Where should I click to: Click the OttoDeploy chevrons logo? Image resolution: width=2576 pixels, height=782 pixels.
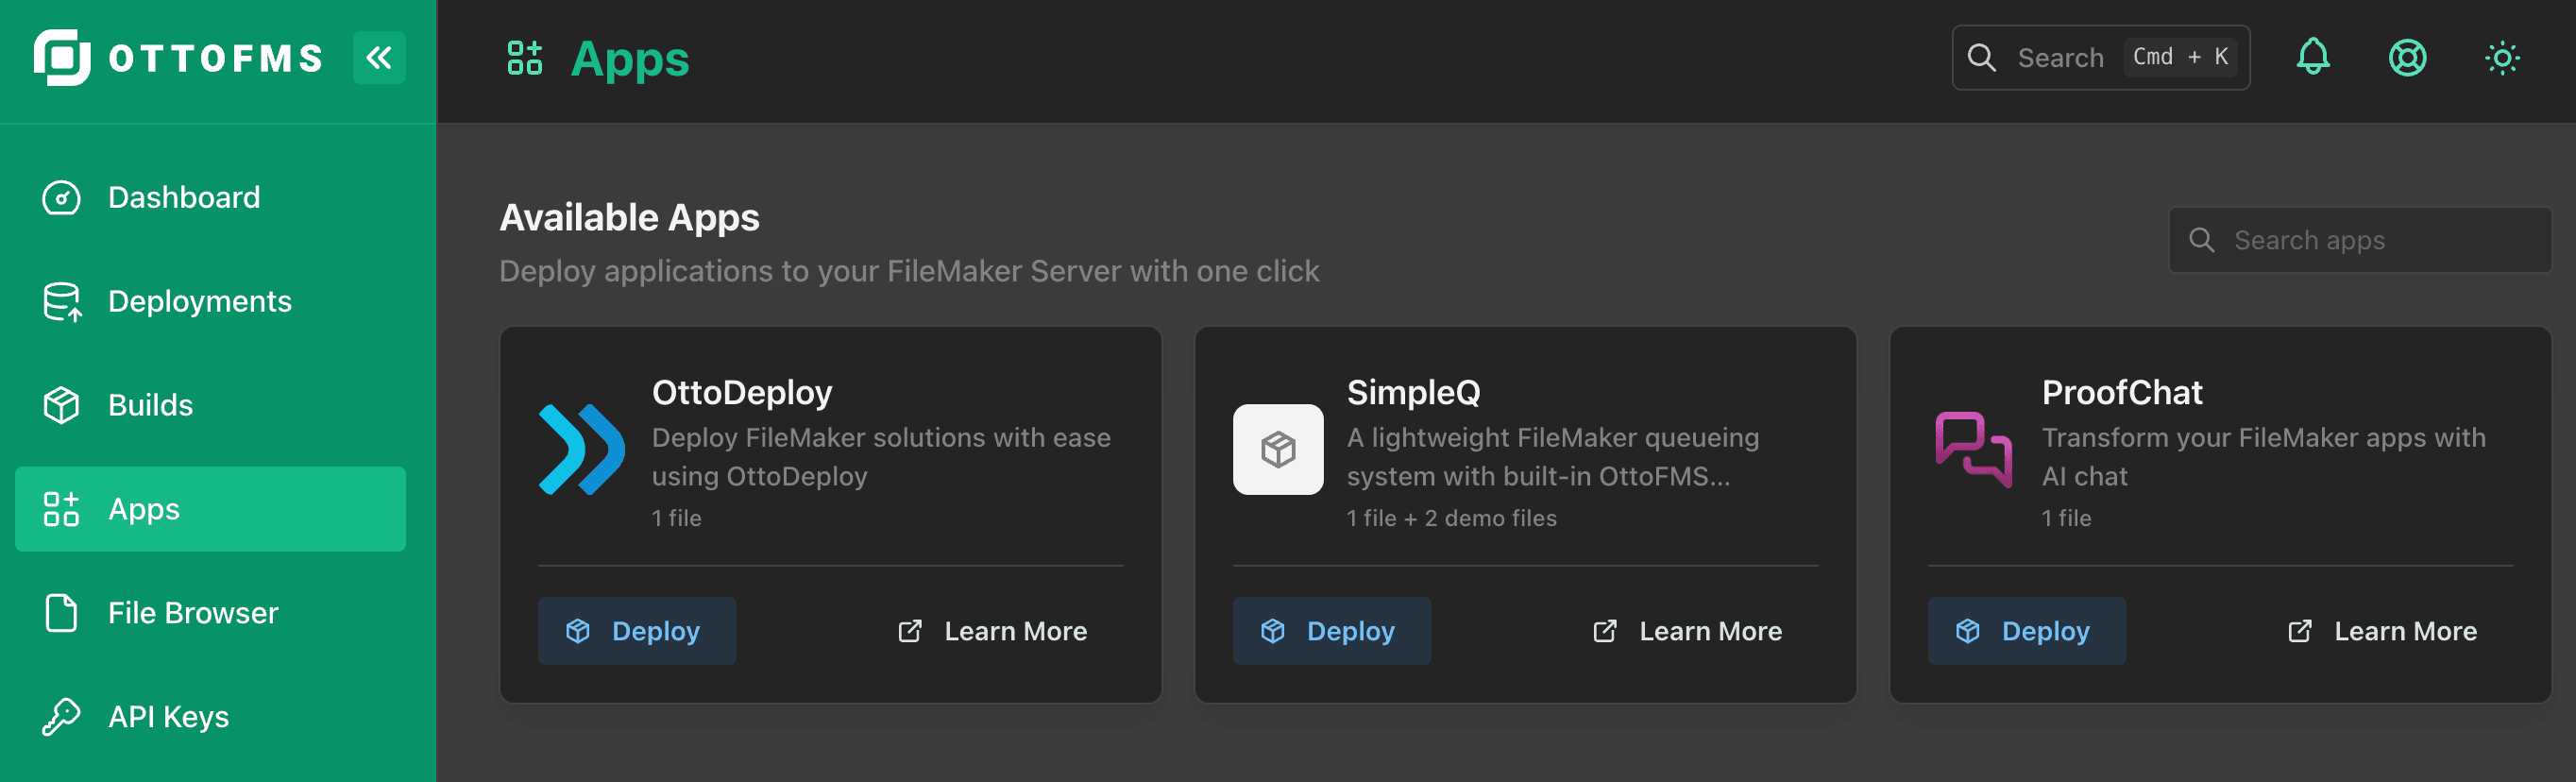[x=581, y=449]
